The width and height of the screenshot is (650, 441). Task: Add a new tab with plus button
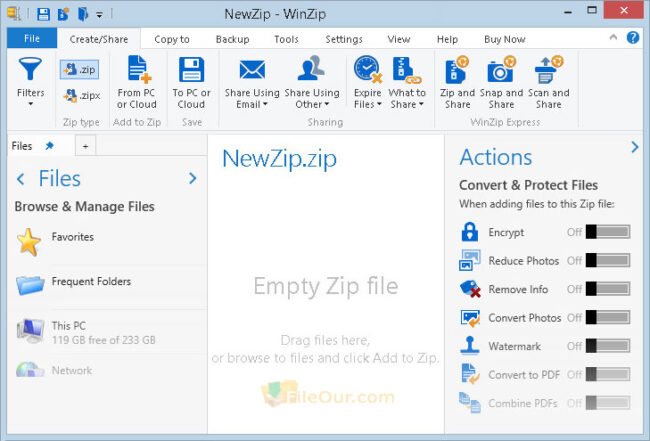coord(85,146)
